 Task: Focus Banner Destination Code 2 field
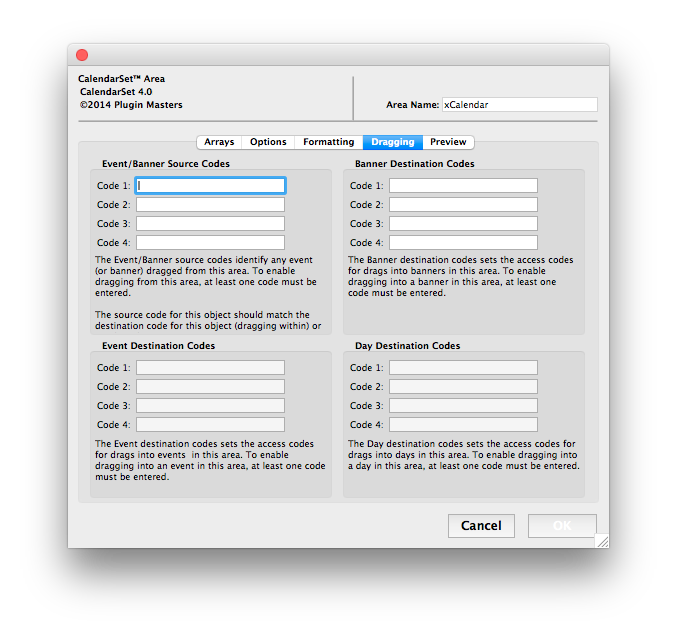click(x=463, y=205)
